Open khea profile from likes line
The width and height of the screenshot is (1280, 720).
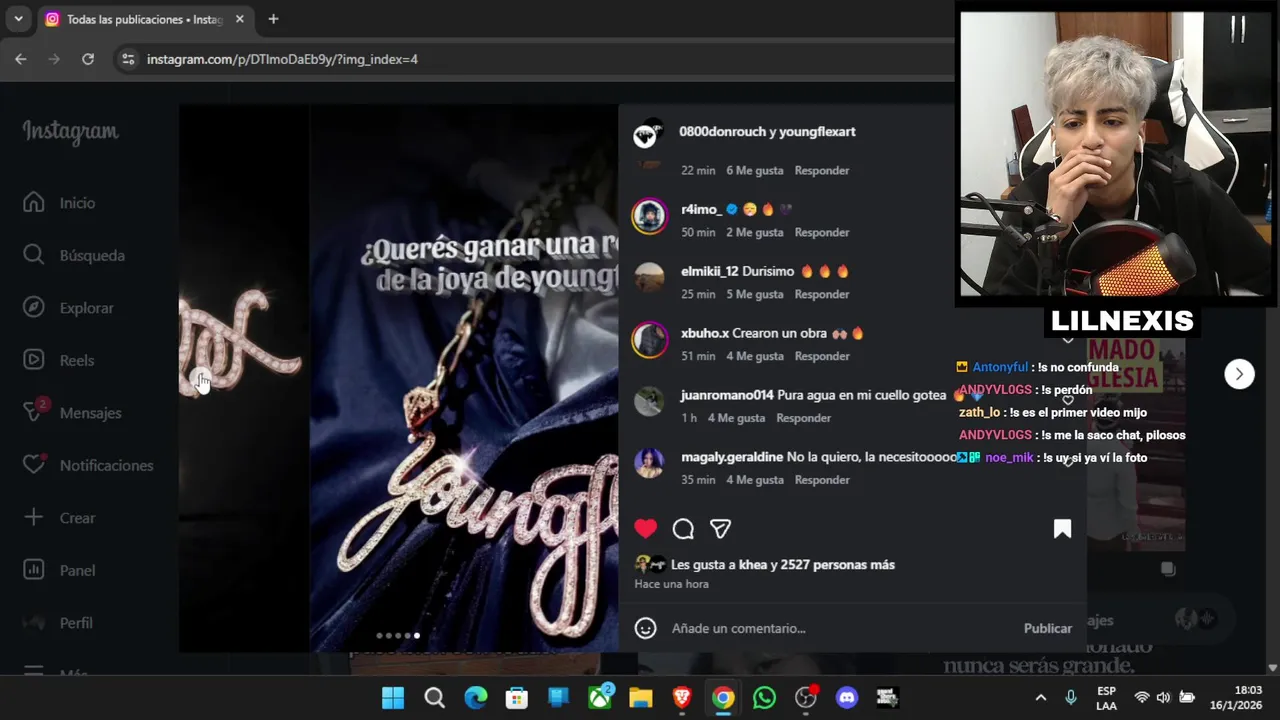click(x=752, y=565)
